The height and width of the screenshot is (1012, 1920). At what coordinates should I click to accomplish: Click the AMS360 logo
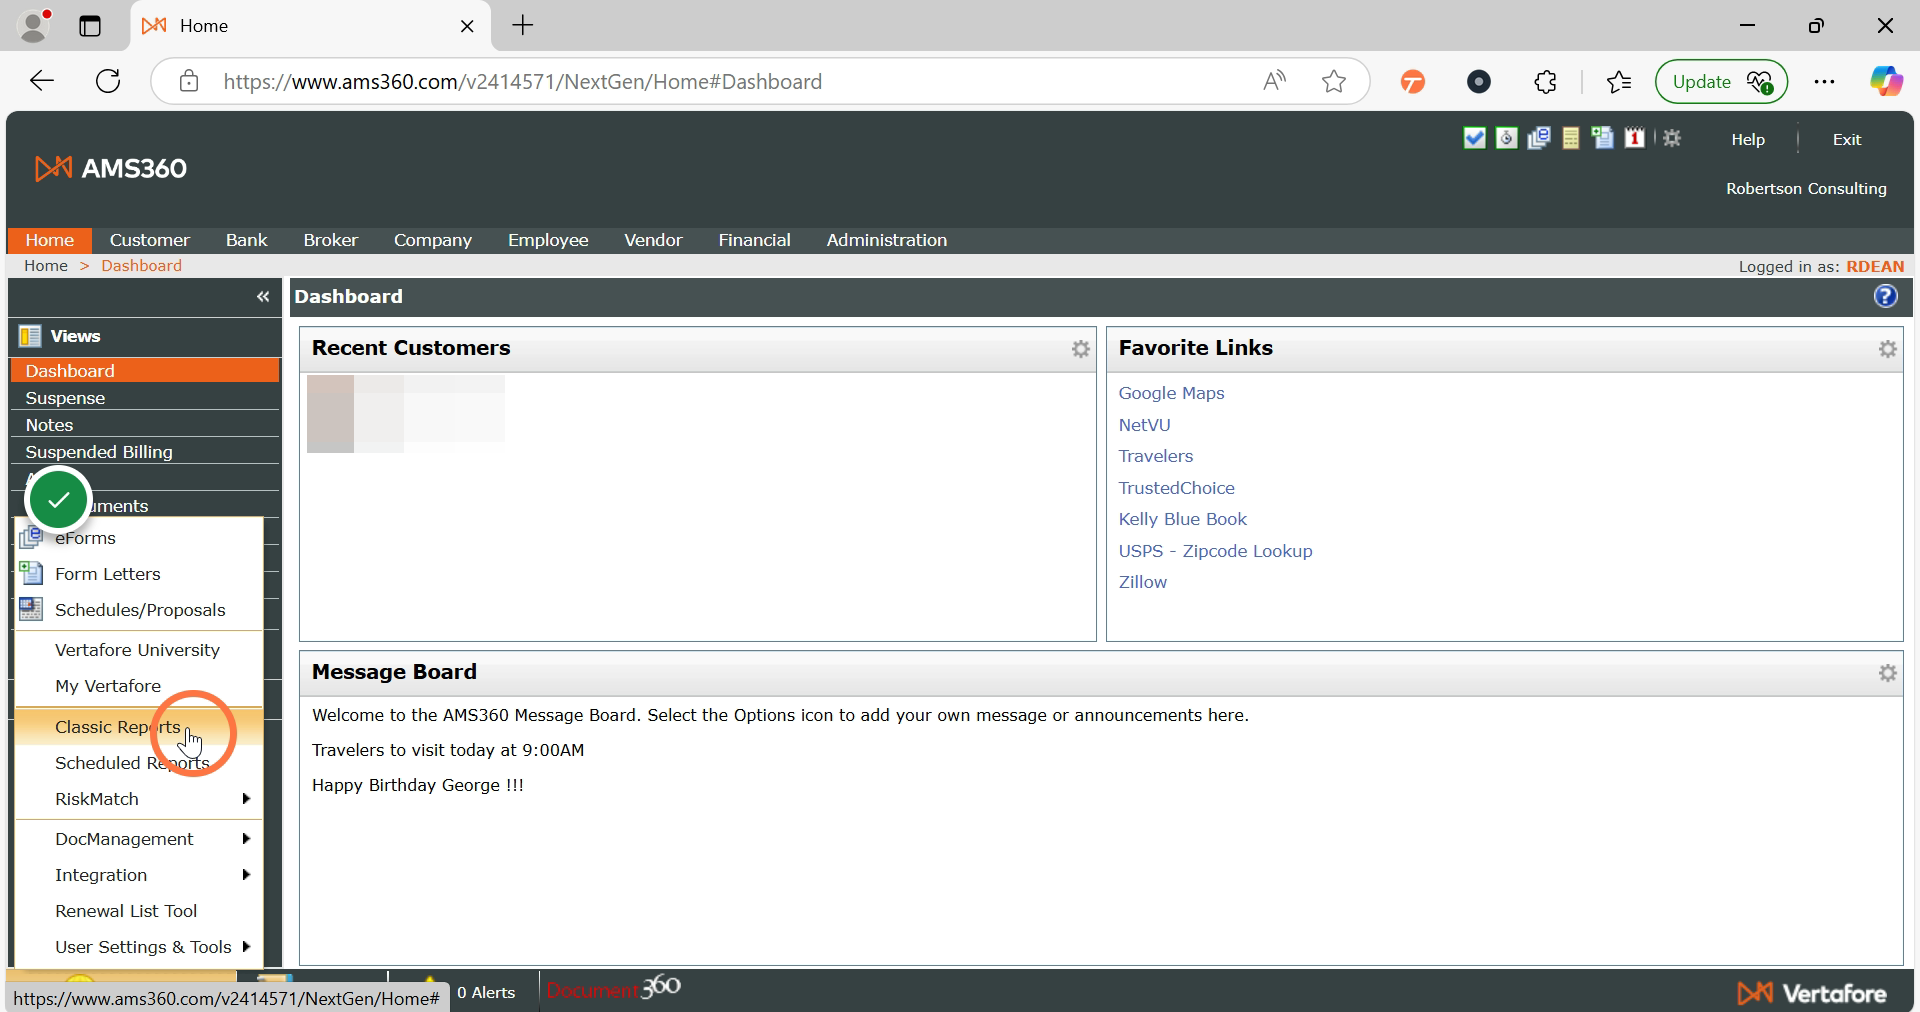coord(111,168)
